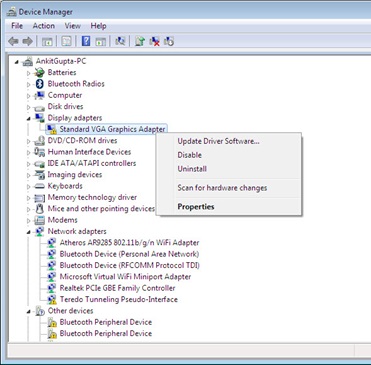The height and width of the screenshot is (365, 371).
Task: Expand the Modems node
Action: tap(28, 220)
